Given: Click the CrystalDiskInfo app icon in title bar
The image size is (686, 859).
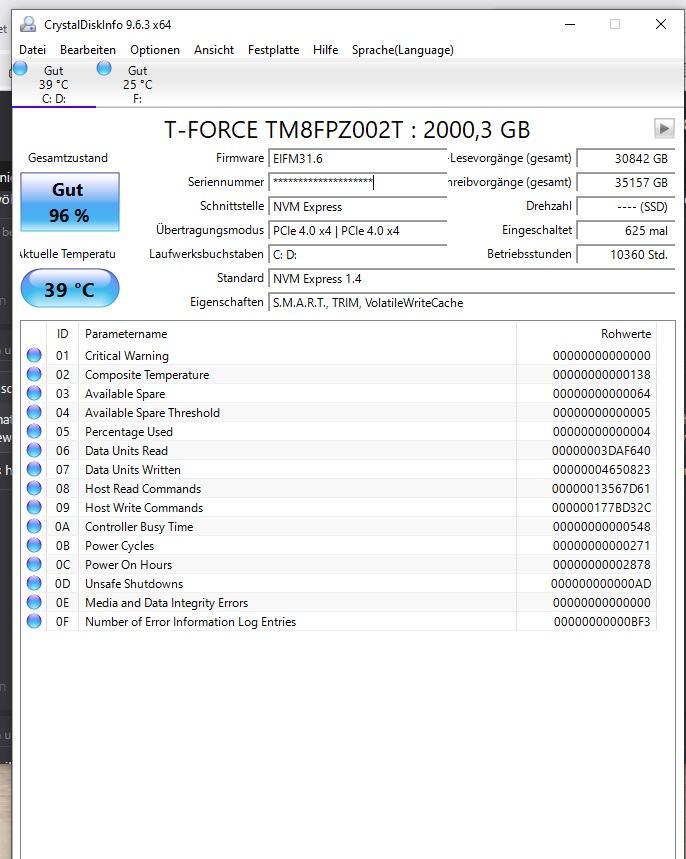Looking at the screenshot, I should 27,25.
